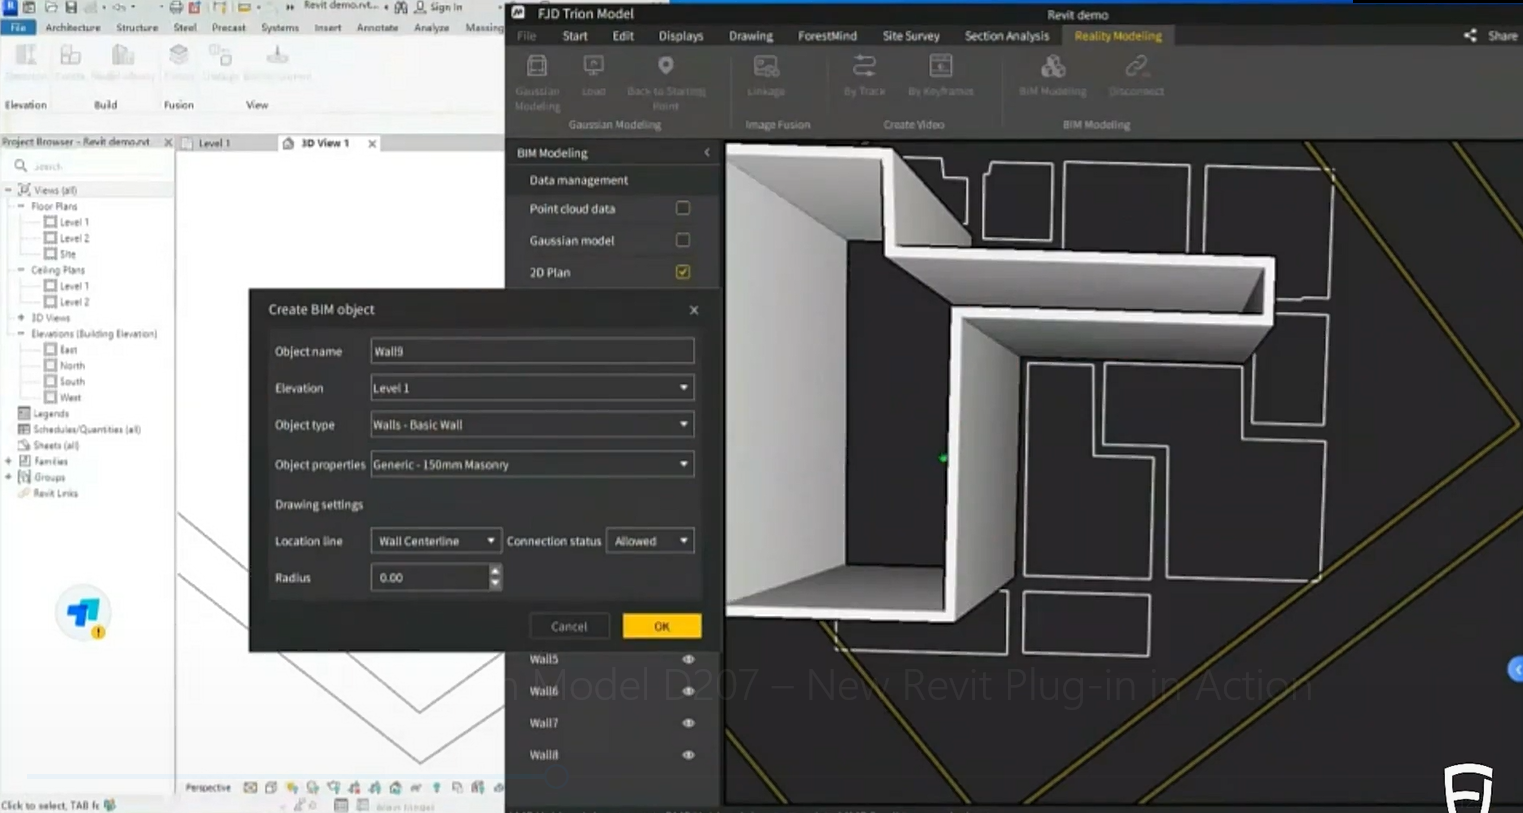This screenshot has height=813, width=1523.
Task: Hide Wall6 using its eye icon
Action: point(688,691)
